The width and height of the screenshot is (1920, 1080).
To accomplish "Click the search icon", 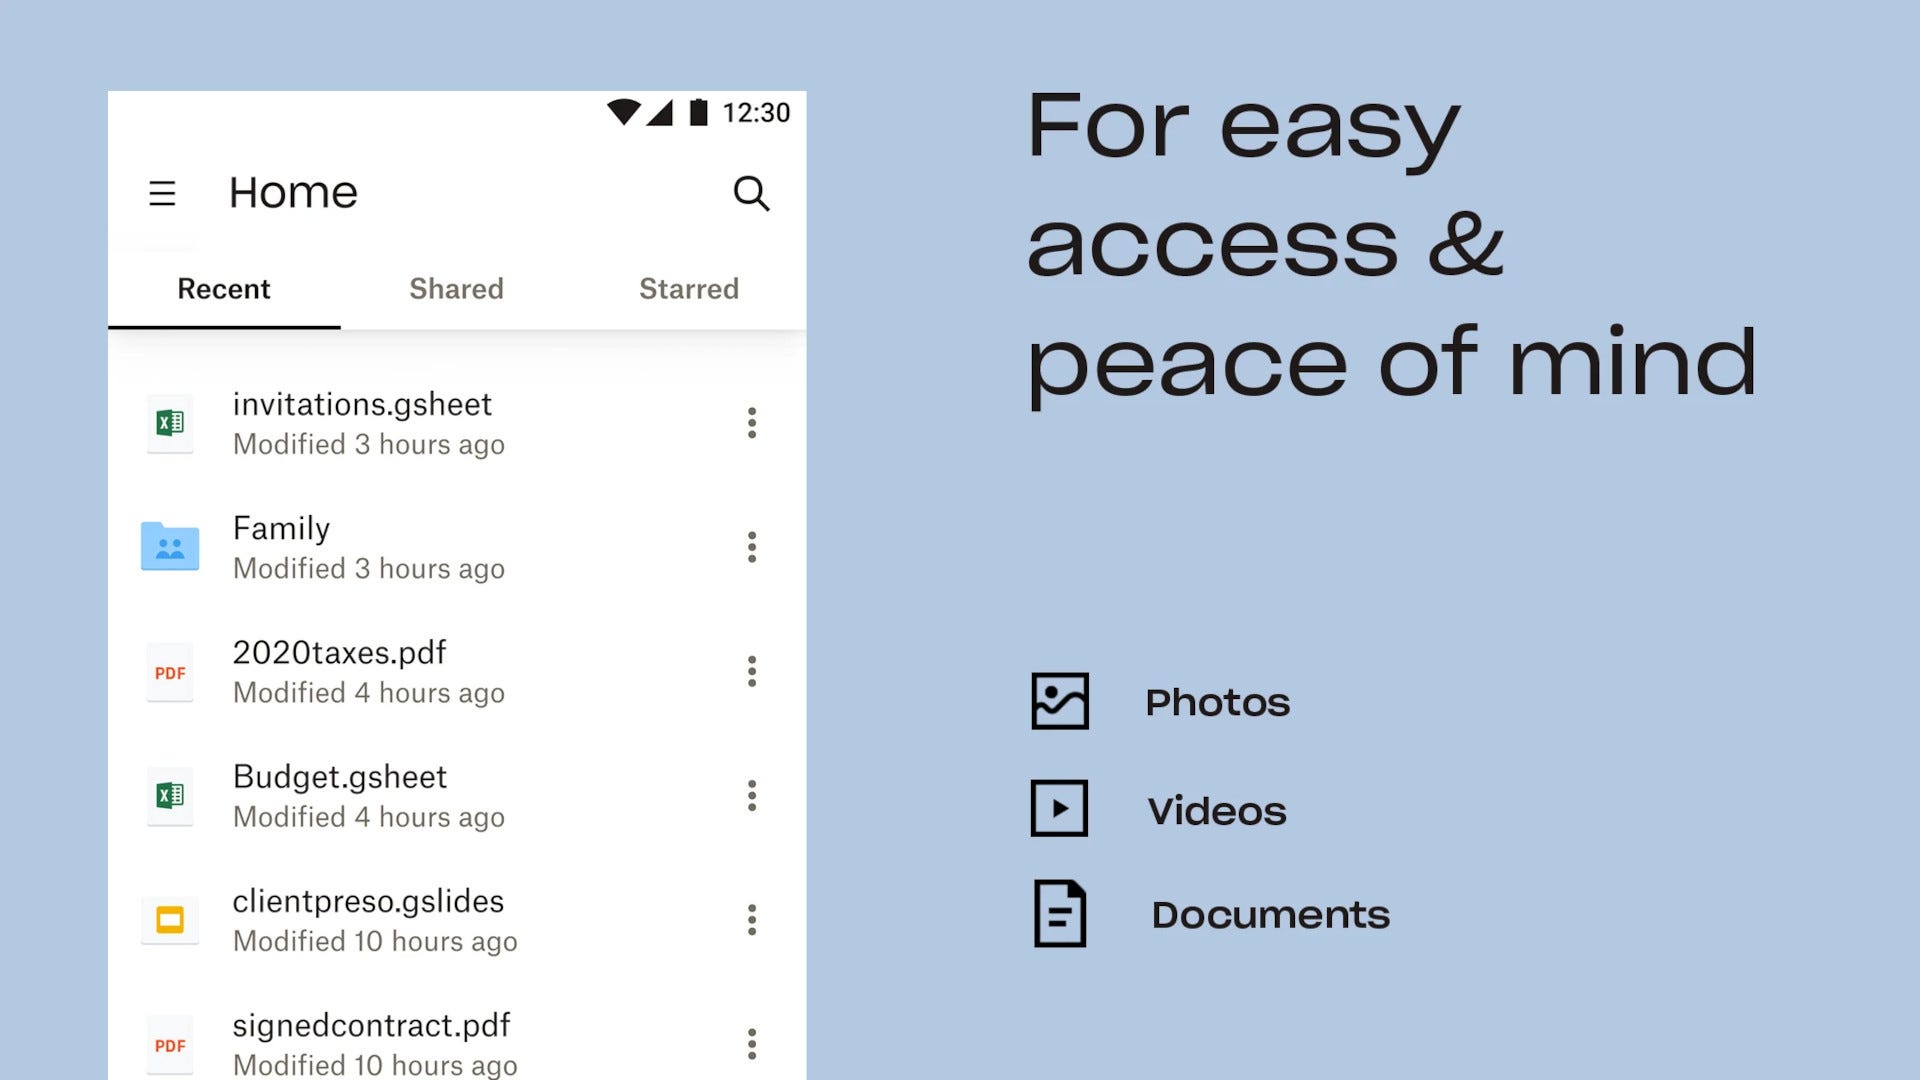I will click(752, 194).
